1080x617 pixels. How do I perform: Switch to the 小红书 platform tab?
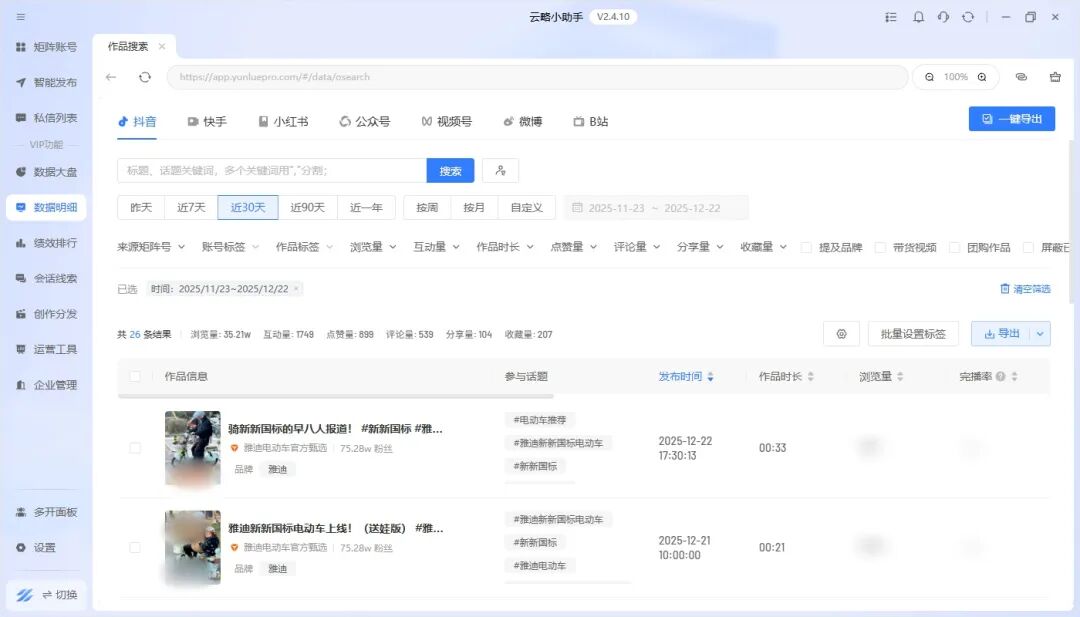(x=283, y=121)
